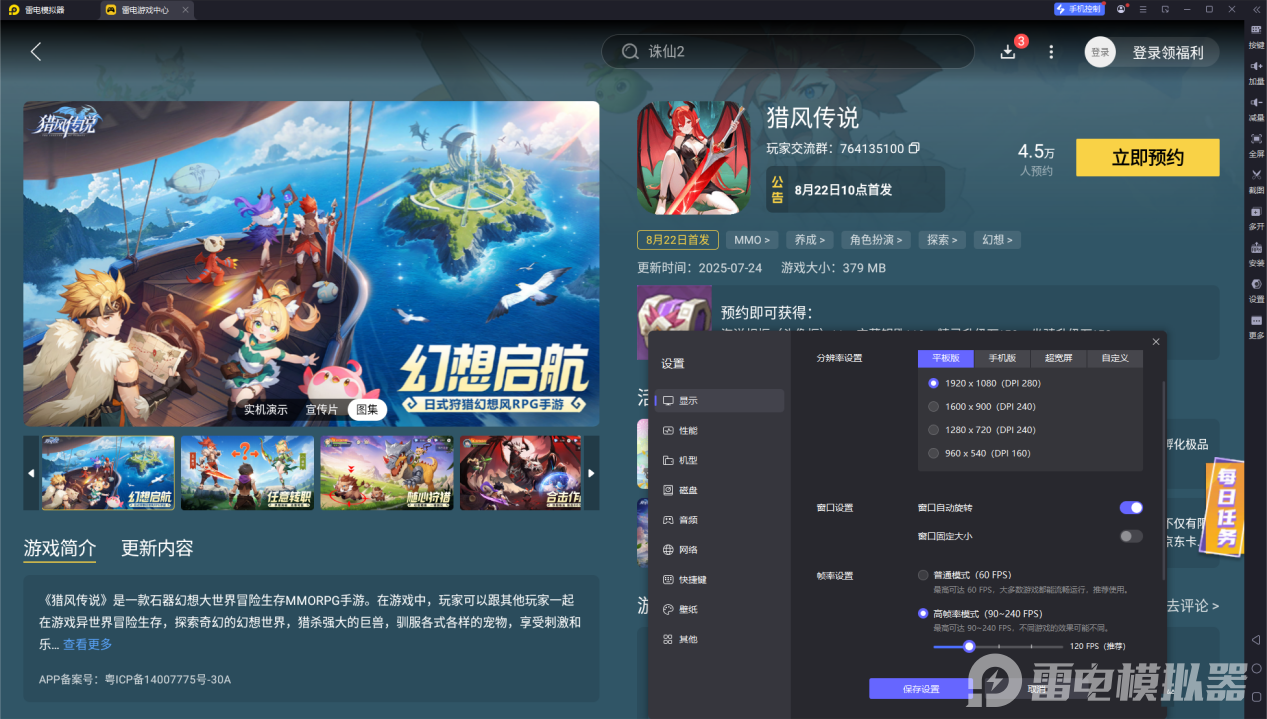Screen dimensions: 1267x719
Task: Show next screenshot thumbnails with right arrow
Action: pyautogui.click(x=591, y=473)
